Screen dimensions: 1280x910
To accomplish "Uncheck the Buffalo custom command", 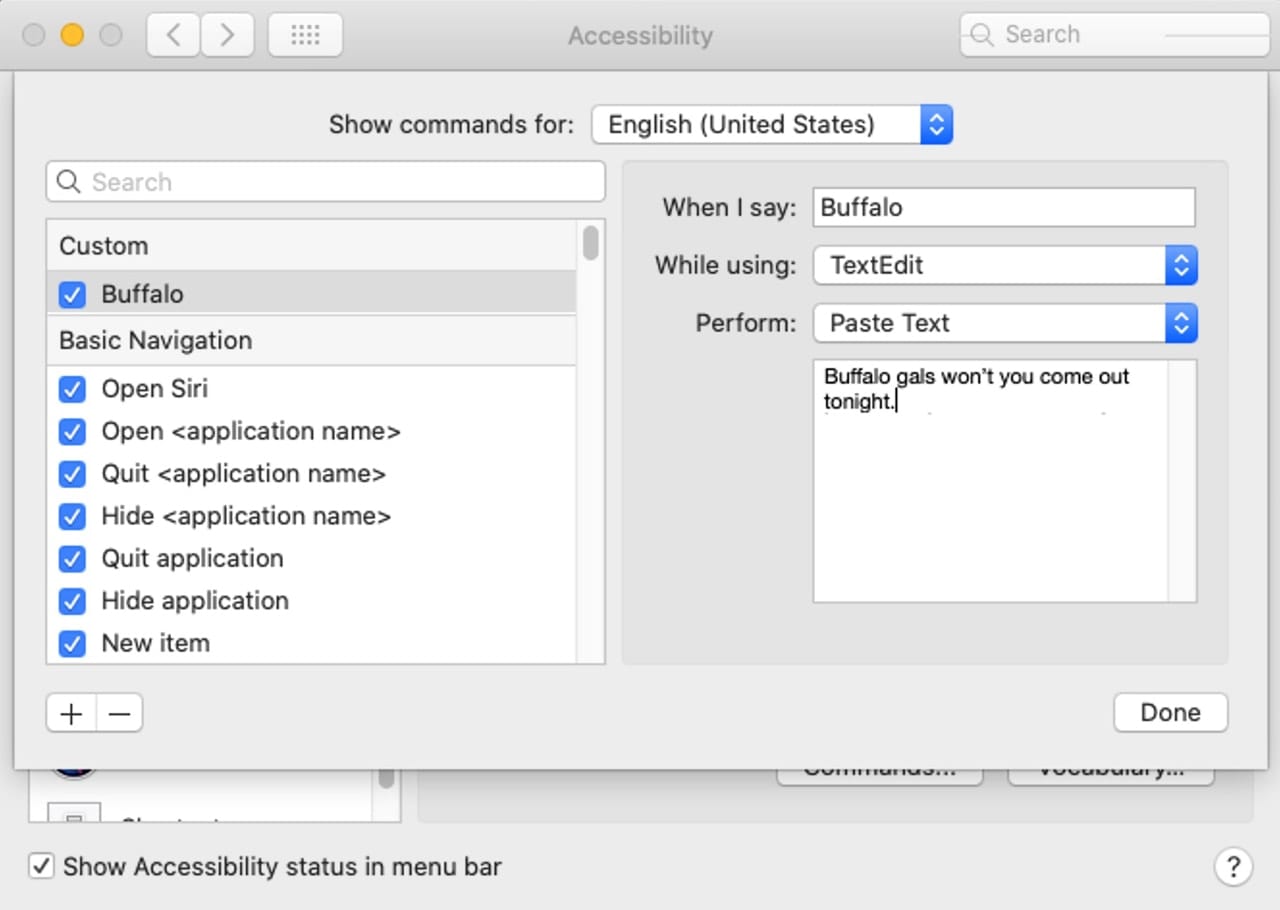I will 72,294.
